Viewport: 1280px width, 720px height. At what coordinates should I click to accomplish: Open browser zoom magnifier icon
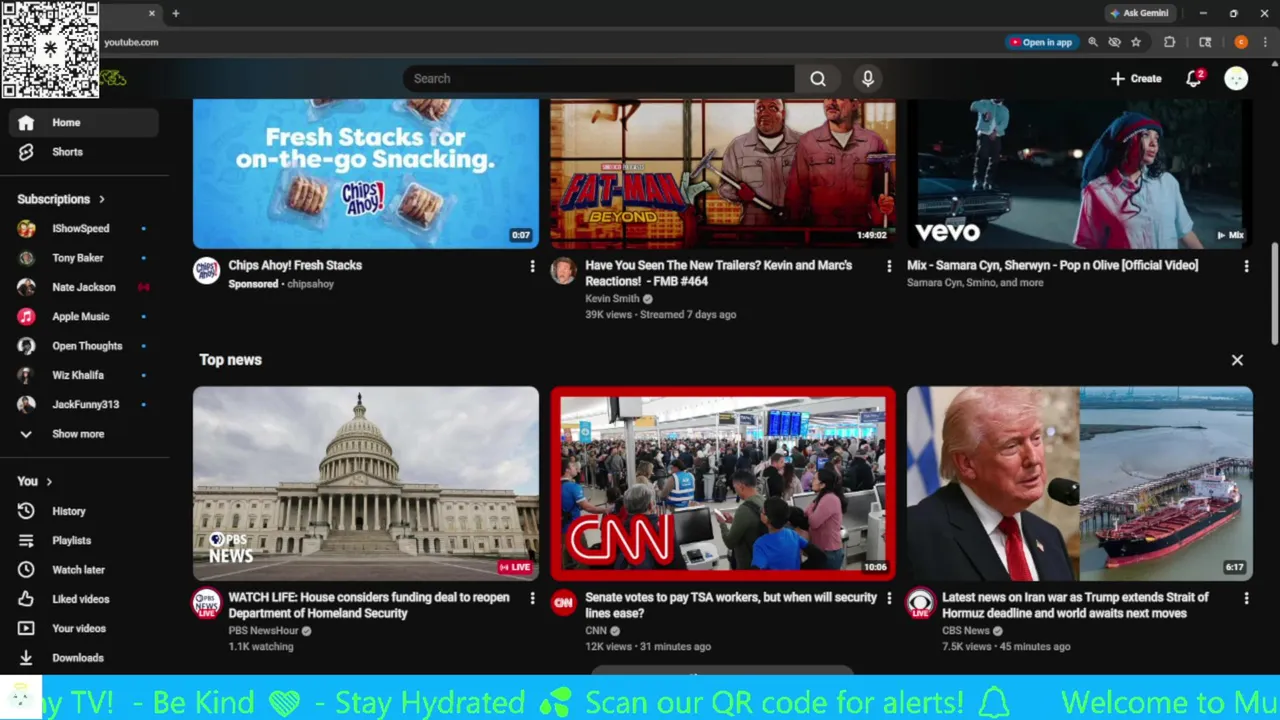1093,42
